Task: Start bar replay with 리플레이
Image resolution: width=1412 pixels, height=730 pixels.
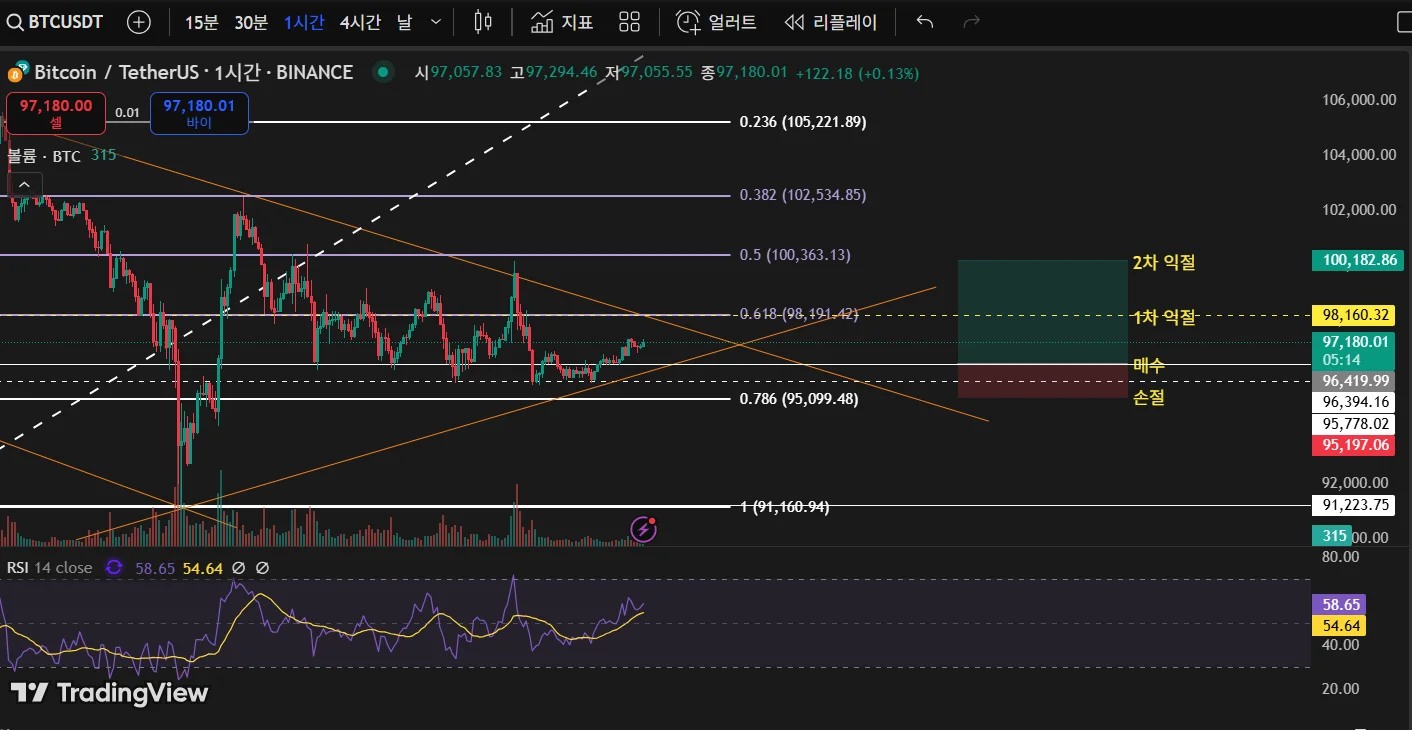Action: [831, 21]
